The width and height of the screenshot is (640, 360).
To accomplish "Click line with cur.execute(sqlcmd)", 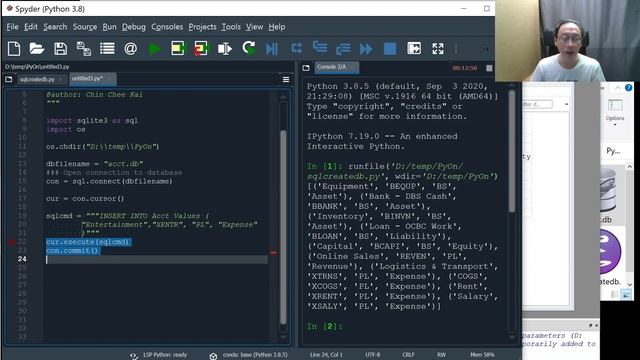I will 88,242.
